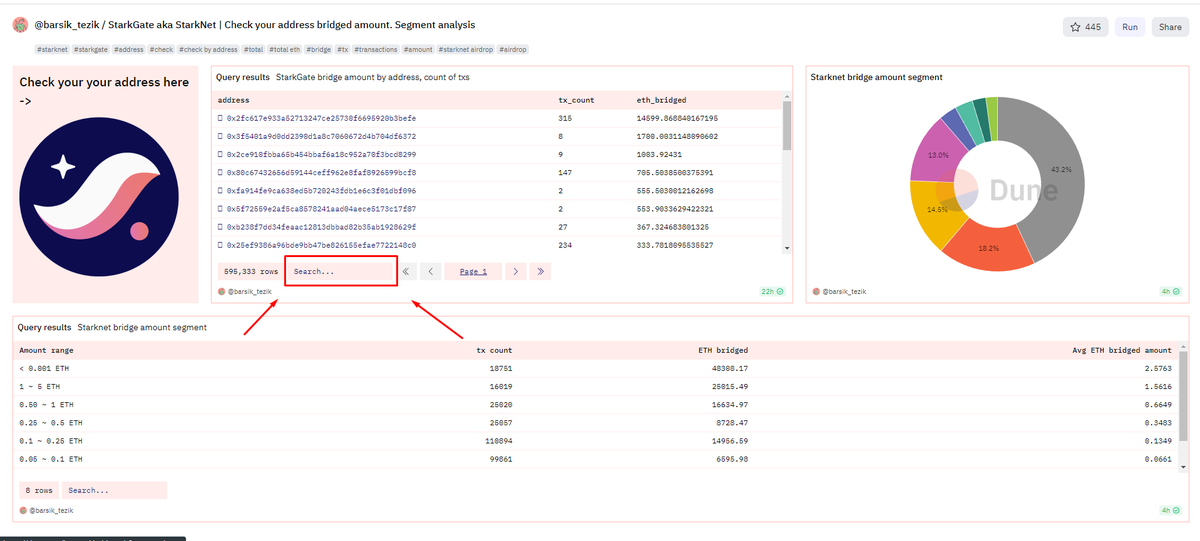Open the barsik_tezik profile avatar in the header
This screenshot has height=541, width=1200.
tap(20, 24)
